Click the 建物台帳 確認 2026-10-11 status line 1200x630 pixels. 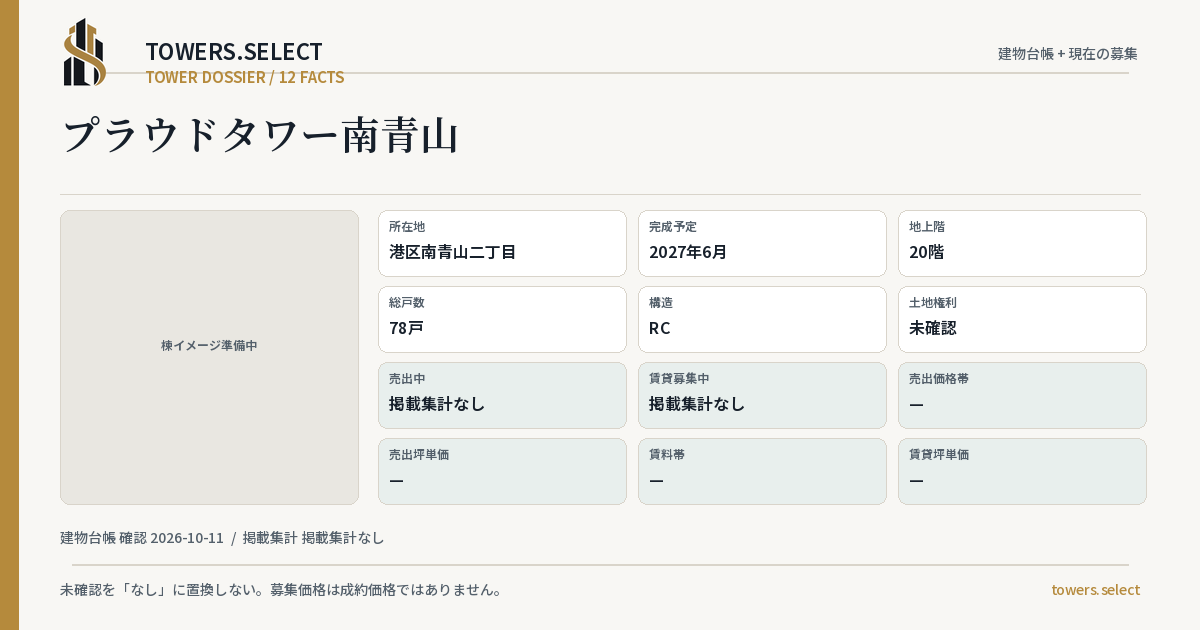coord(222,538)
